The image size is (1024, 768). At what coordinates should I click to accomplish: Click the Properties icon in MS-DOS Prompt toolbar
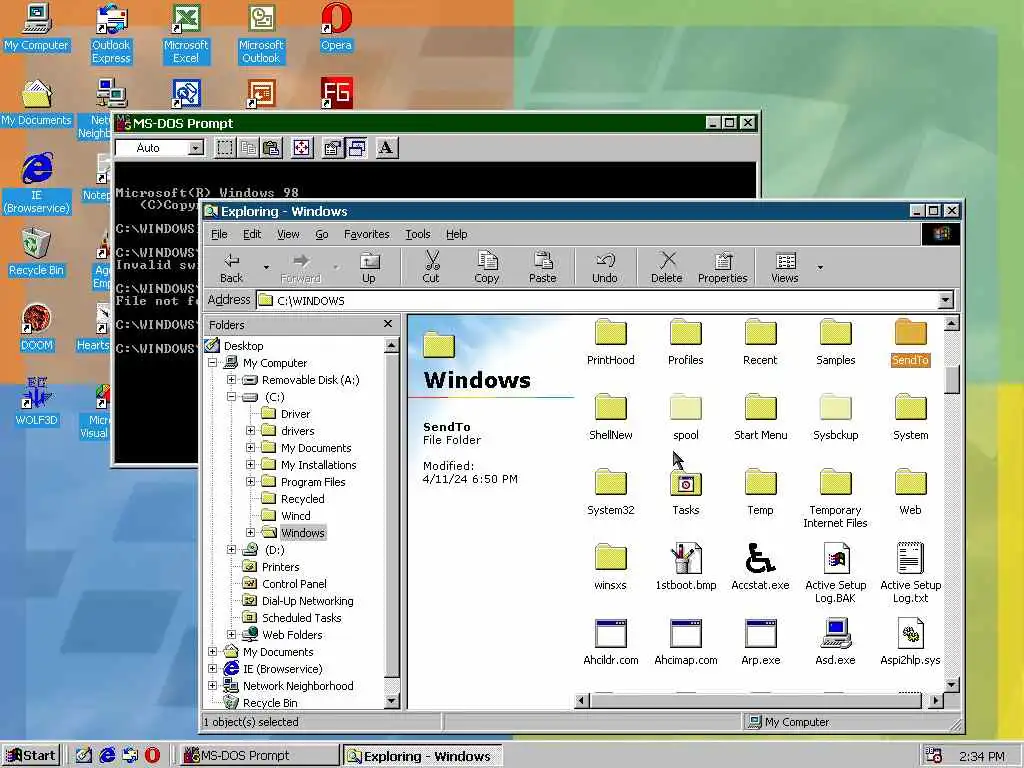(332, 148)
